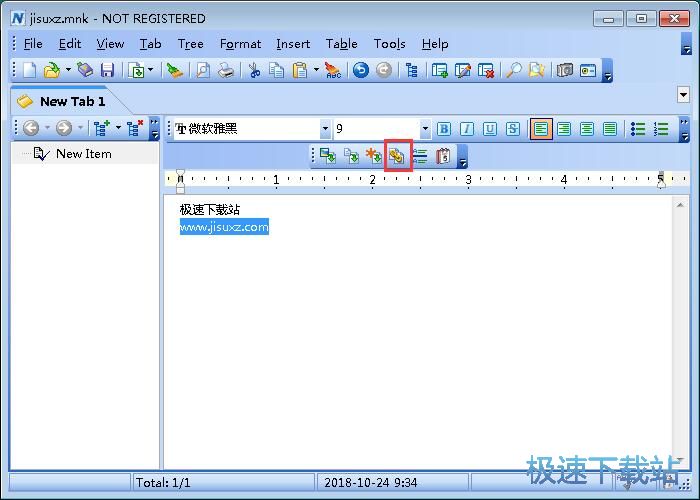Viewport: 700px width, 500px height.
Task: Expand main toolbar overflow options
Action: [607, 70]
